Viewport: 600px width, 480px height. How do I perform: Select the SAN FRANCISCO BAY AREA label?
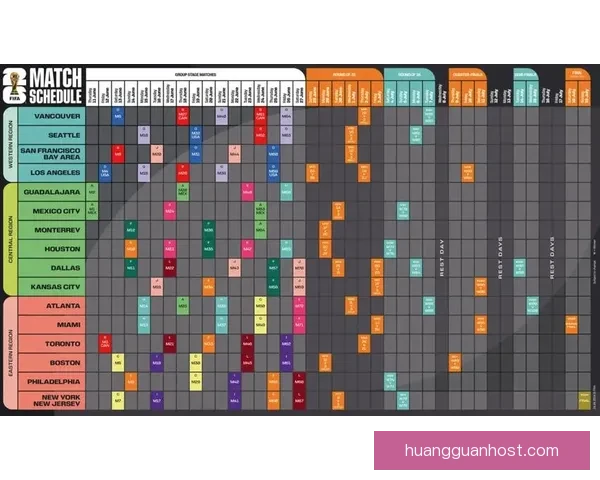[x=52, y=154]
